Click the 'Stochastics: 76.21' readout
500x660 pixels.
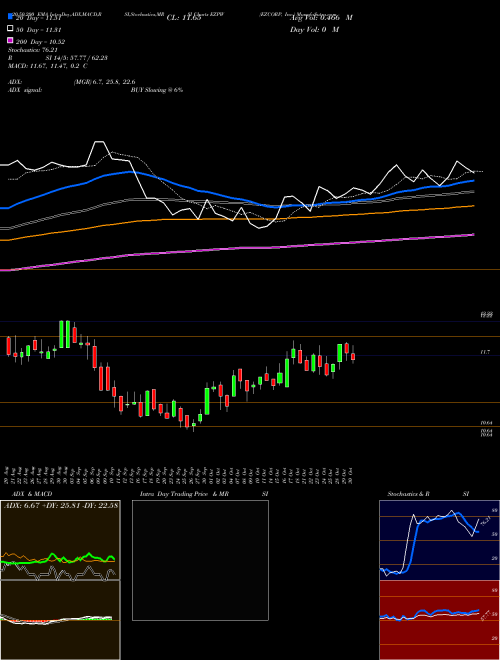click(33, 50)
